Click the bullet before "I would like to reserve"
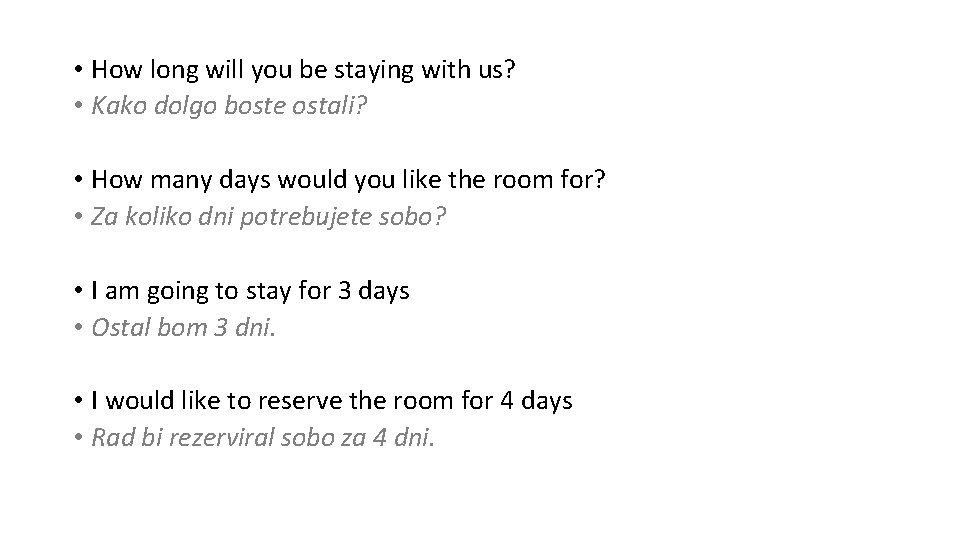Viewport: 960px width, 540px height. pos(77,401)
